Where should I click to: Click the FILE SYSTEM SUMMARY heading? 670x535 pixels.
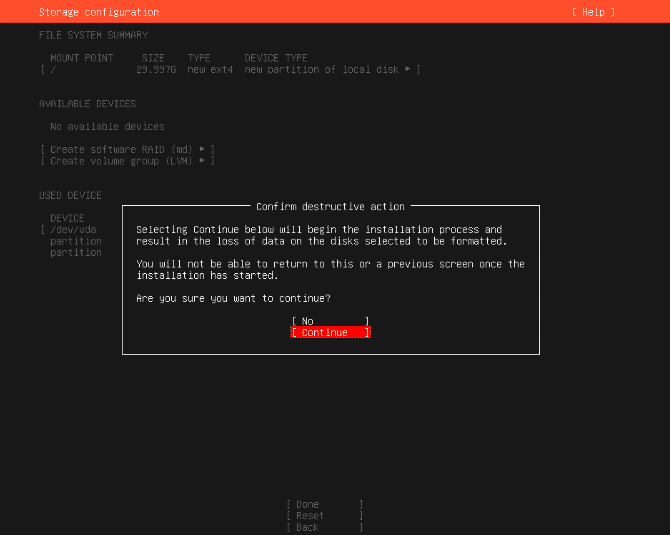(x=93, y=35)
